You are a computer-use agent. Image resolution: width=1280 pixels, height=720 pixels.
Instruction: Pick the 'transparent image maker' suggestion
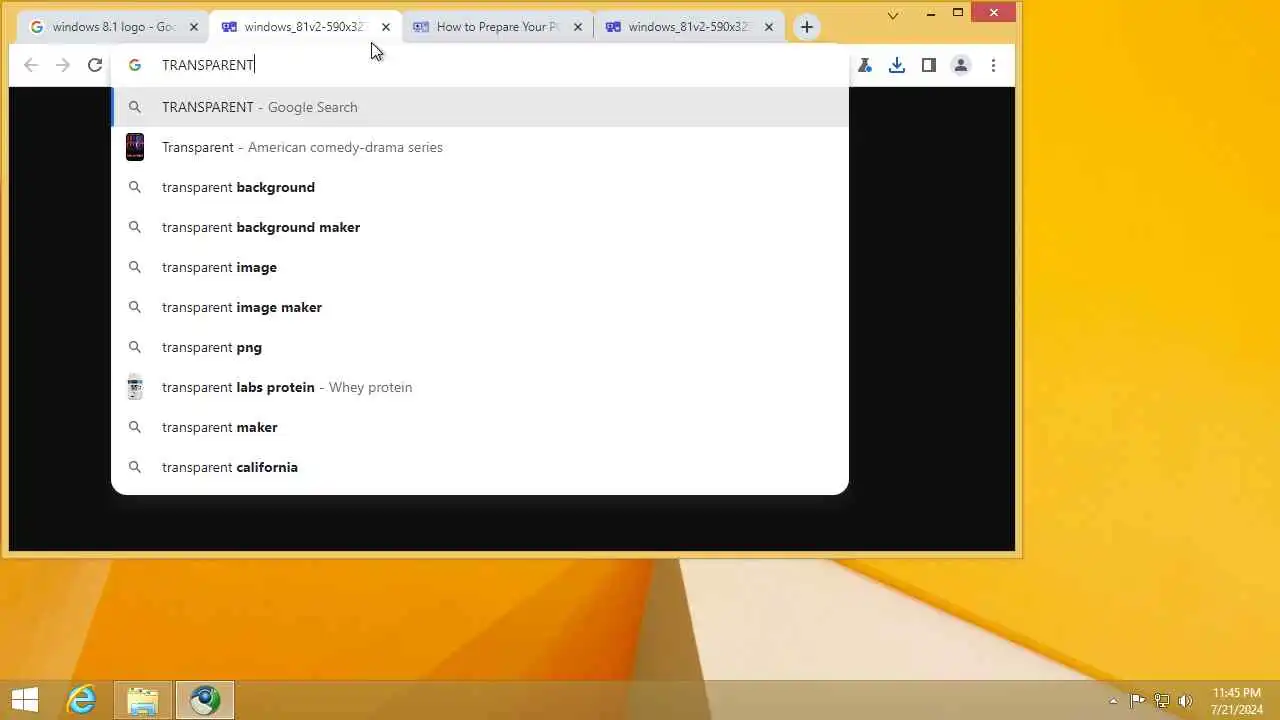point(480,307)
